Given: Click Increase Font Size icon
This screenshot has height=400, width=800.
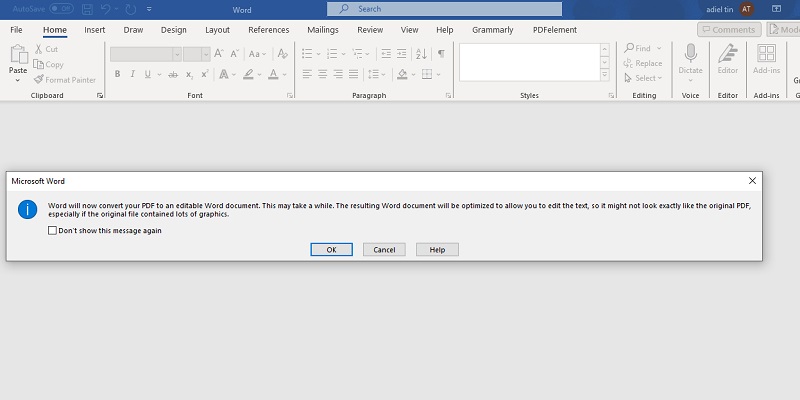Looking at the screenshot, I should (219, 54).
